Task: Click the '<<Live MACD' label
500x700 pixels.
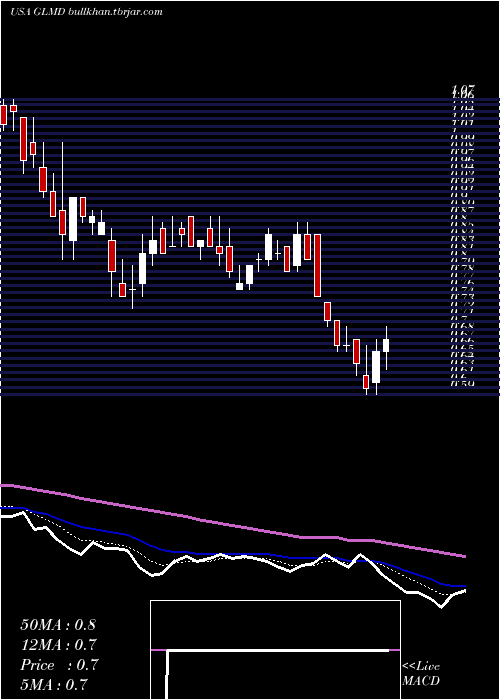Action: [421, 674]
